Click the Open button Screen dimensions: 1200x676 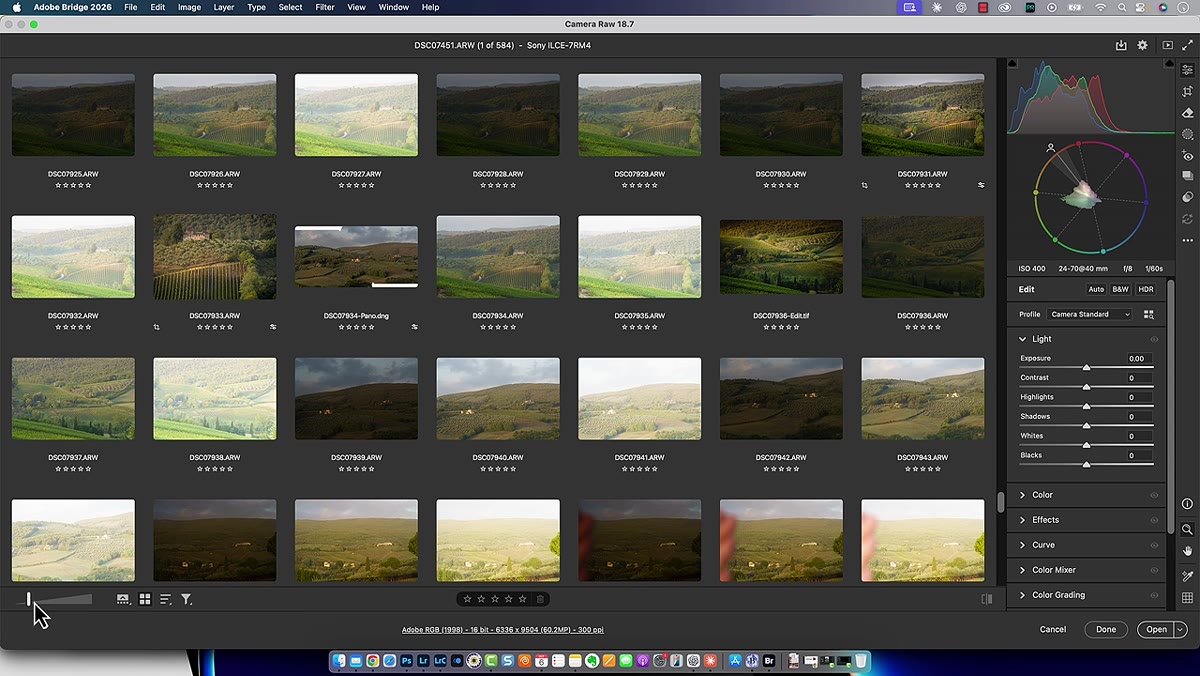click(x=1156, y=630)
